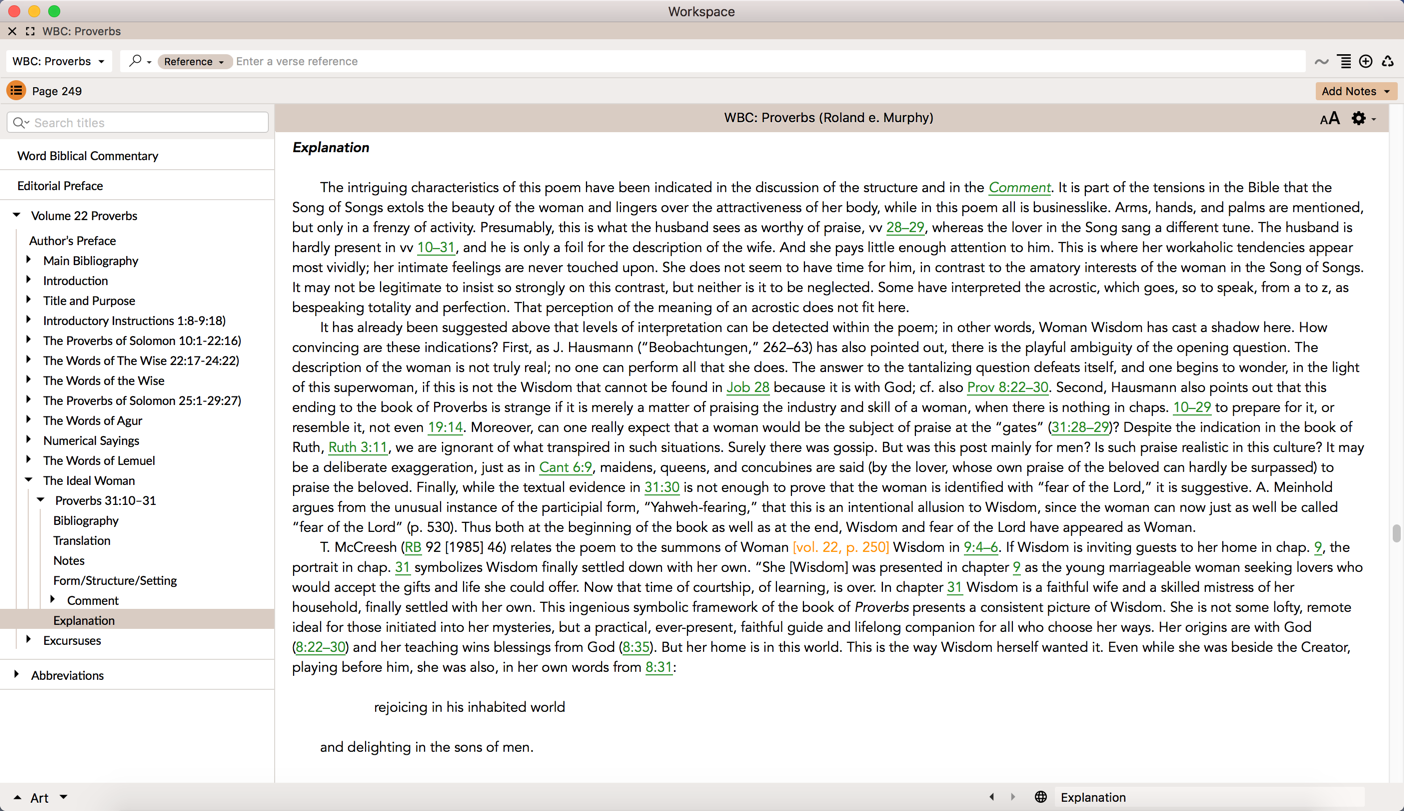1404x811 pixels.
Task: Expand the Main Bibliography node
Action: [x=29, y=260]
